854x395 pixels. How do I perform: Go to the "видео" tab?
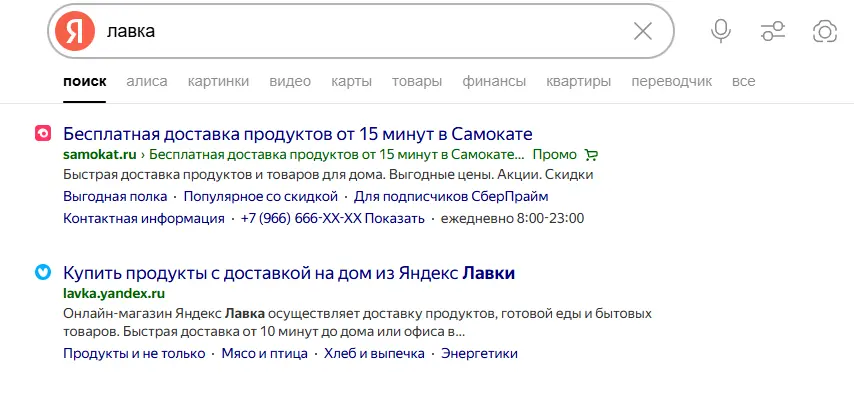290,82
